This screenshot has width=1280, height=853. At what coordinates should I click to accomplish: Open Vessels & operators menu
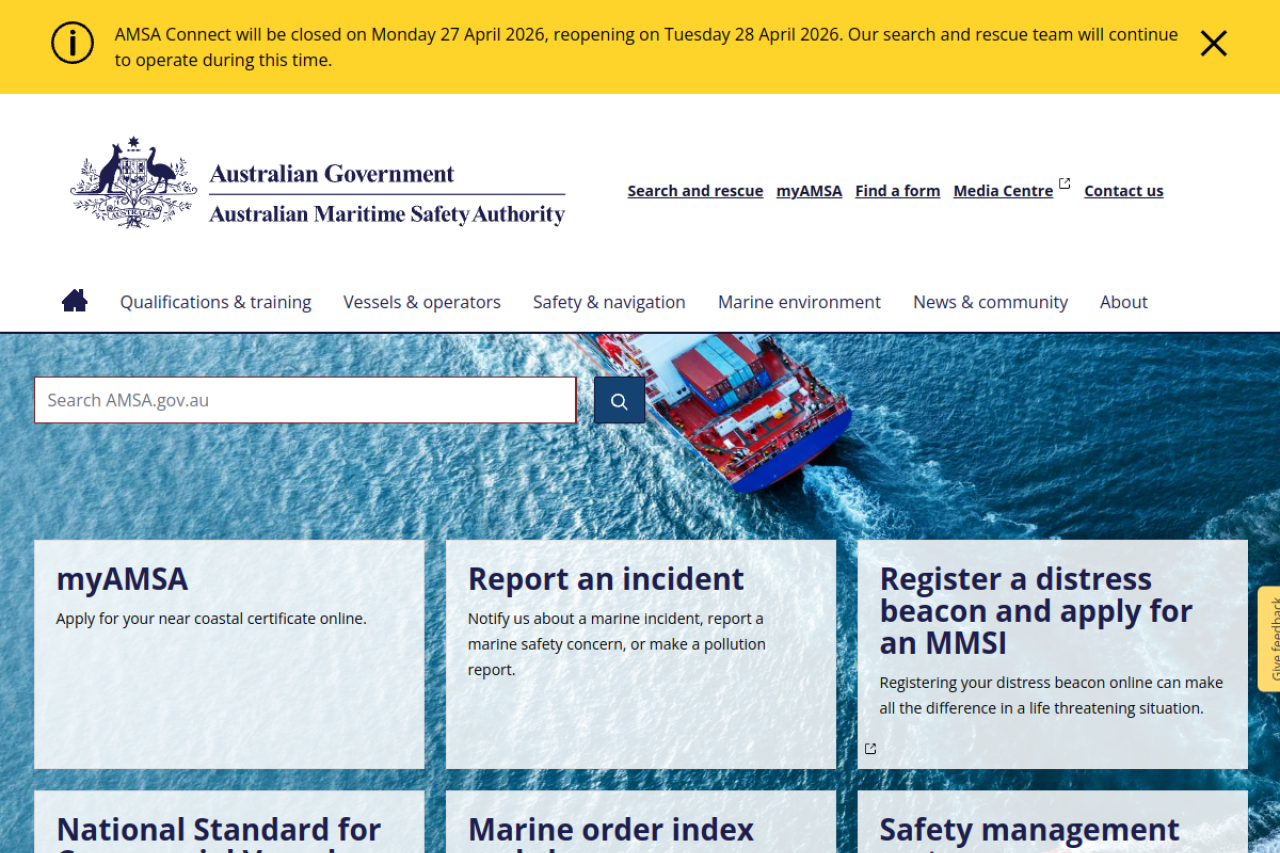coord(421,302)
